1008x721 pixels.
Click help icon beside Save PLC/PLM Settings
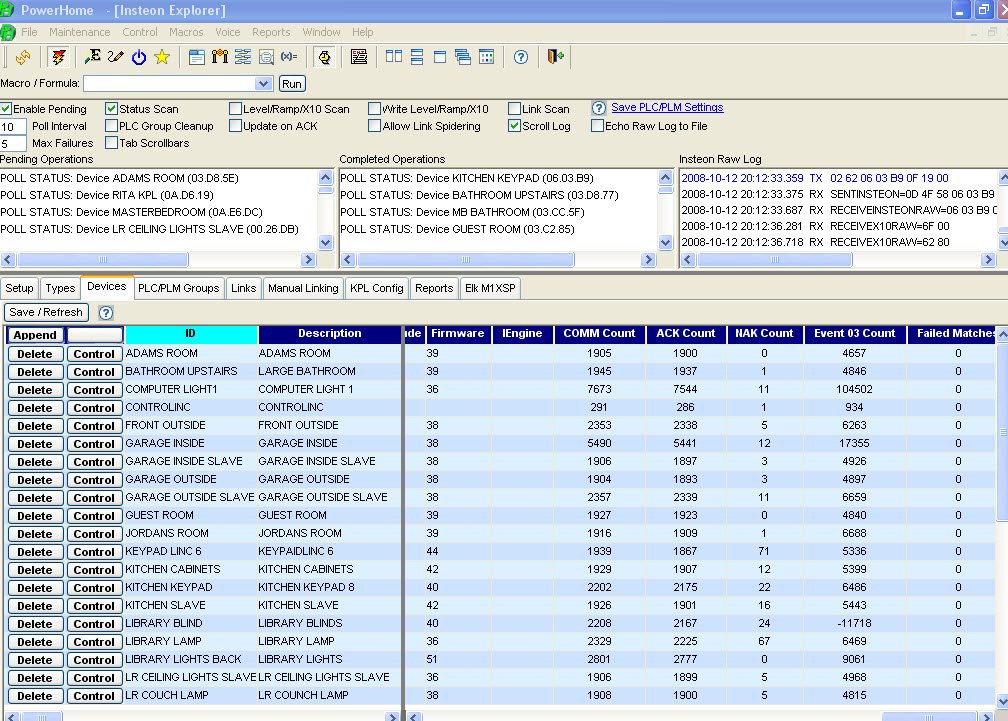tap(599, 108)
